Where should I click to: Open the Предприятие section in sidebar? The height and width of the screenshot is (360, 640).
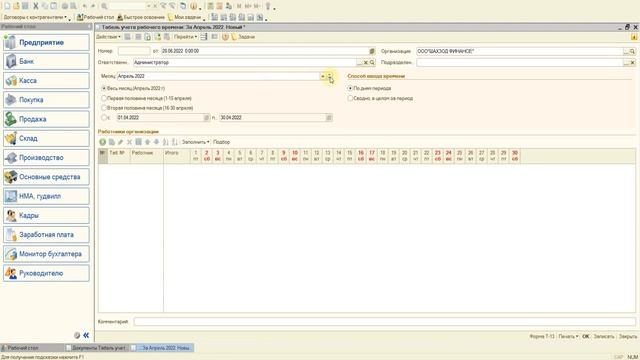click(46, 42)
